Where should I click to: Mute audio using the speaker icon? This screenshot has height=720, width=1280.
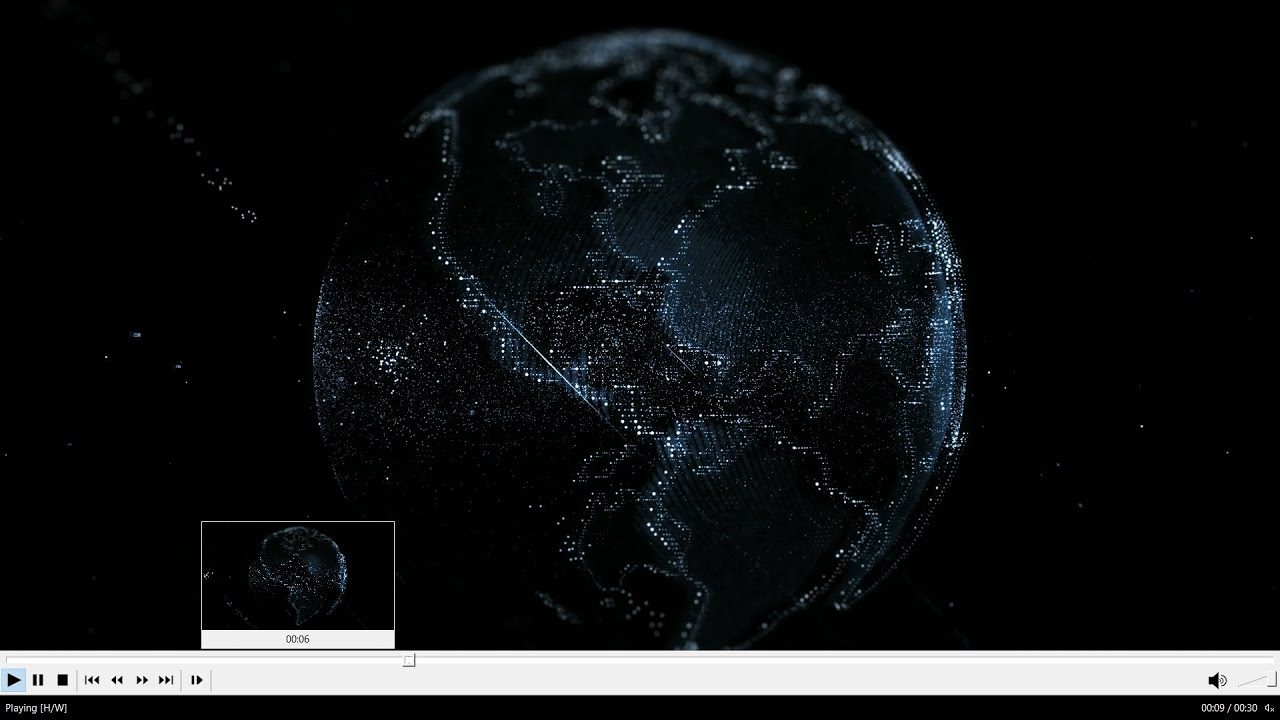(1217, 681)
